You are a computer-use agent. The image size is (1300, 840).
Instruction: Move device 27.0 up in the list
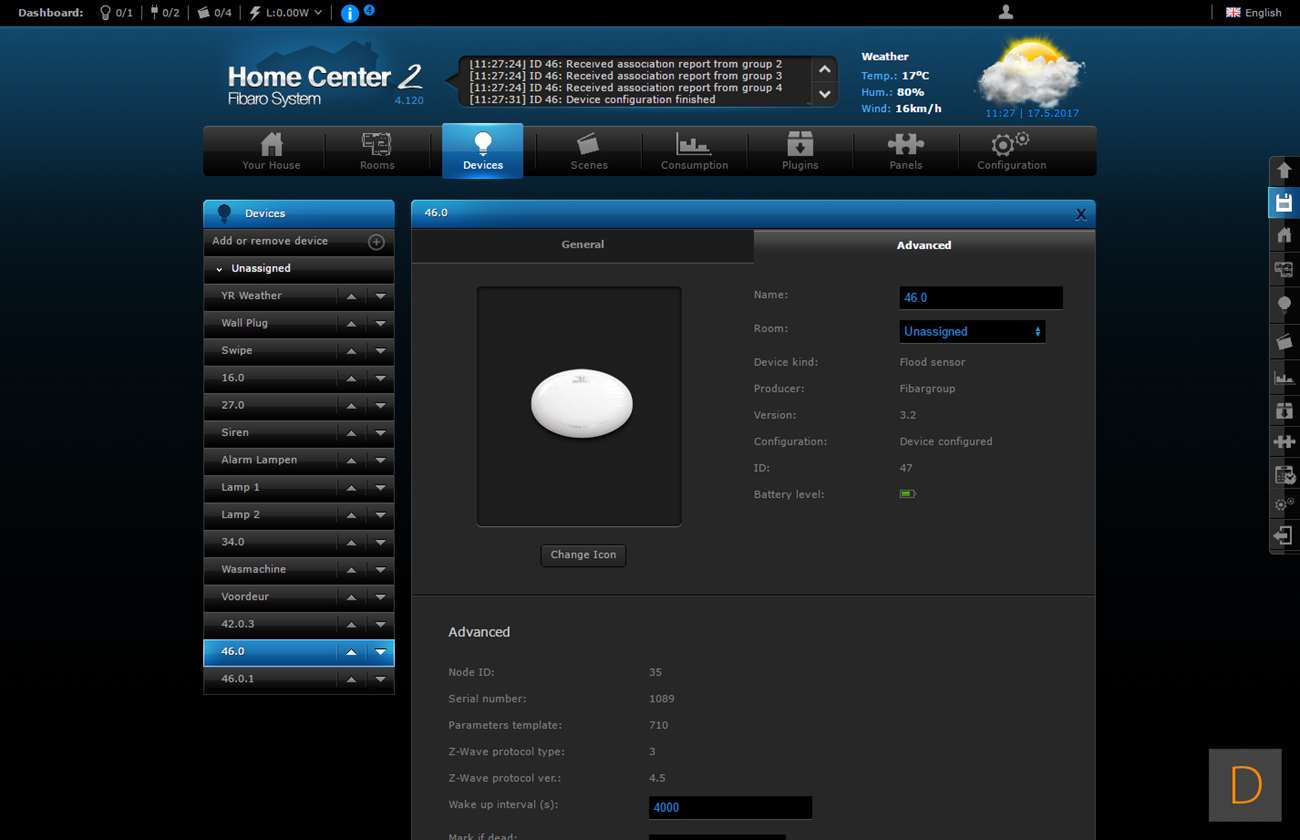[x=351, y=405]
